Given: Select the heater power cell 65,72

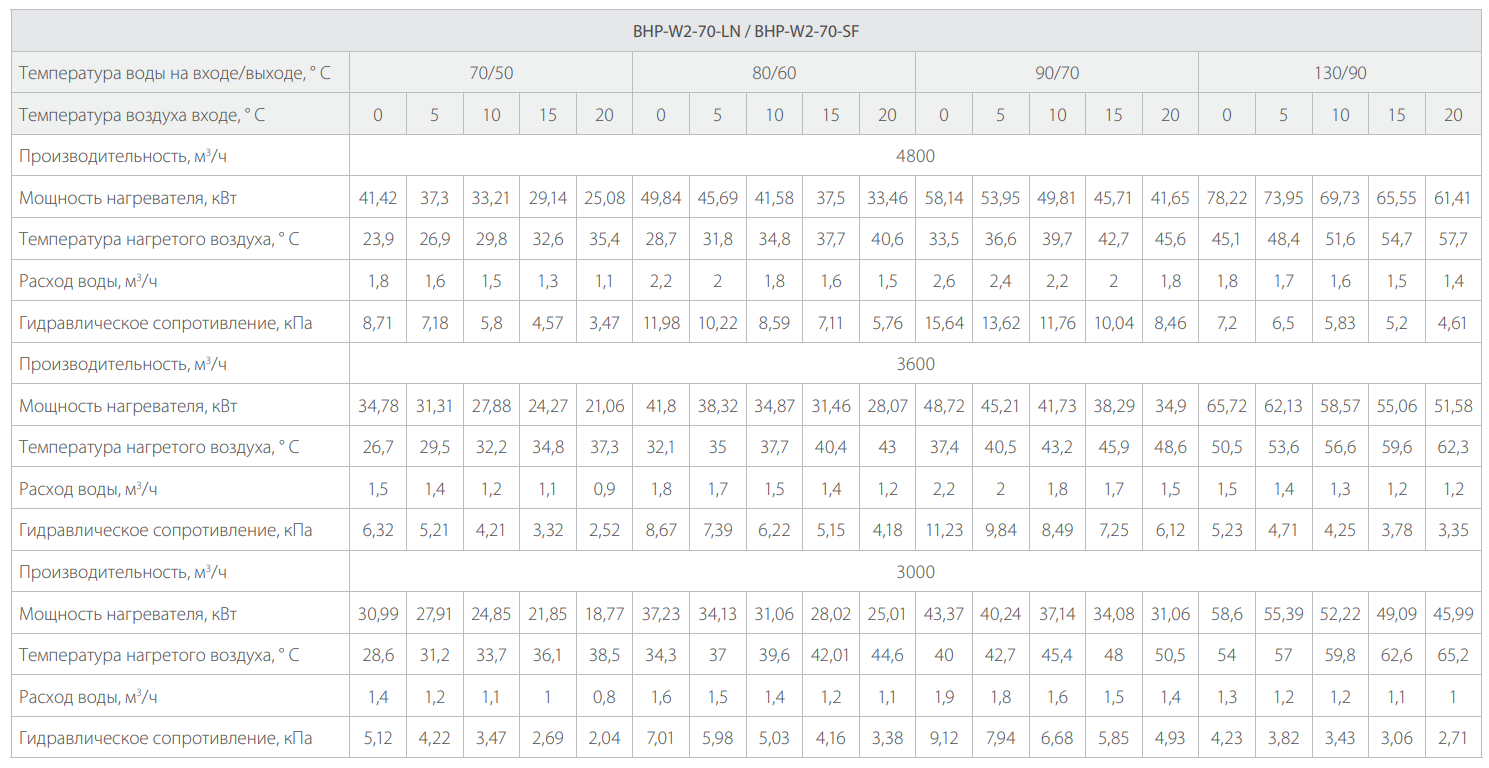Looking at the screenshot, I should coord(1227,406).
